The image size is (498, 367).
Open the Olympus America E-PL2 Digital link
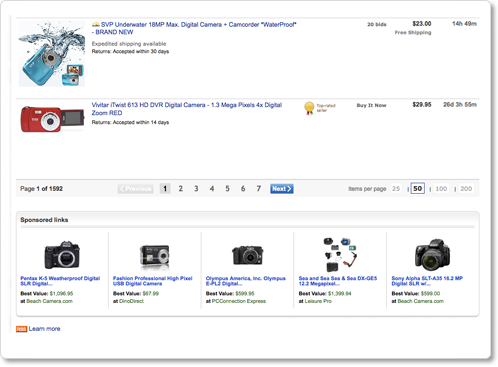pos(246,281)
